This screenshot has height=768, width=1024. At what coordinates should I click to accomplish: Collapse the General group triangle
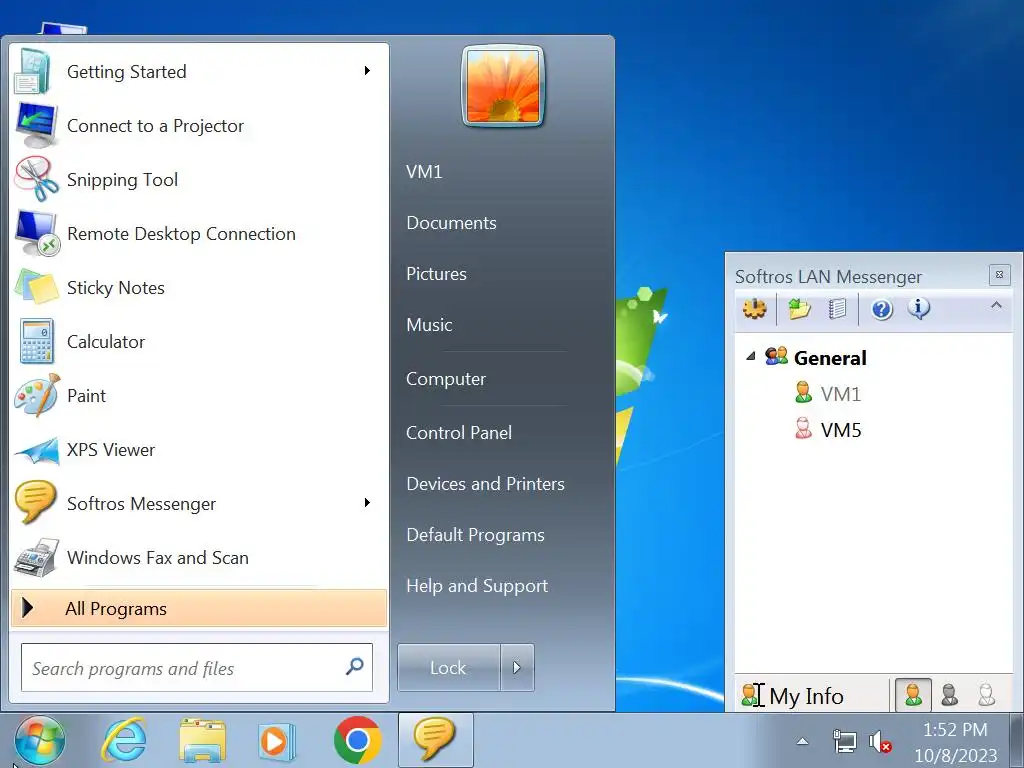point(751,356)
